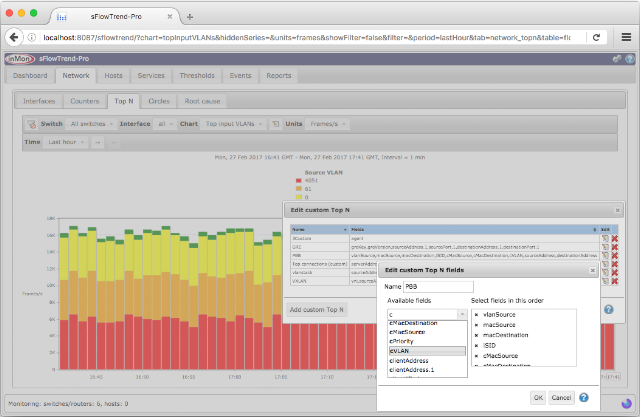Open the Units dropdown Frames/s

click(327, 124)
